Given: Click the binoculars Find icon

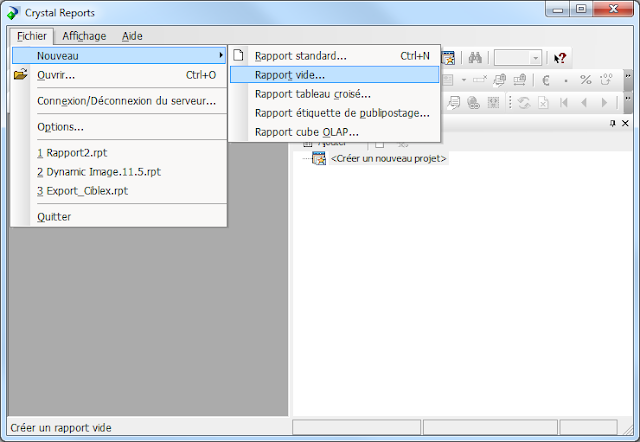Looking at the screenshot, I should pyautogui.click(x=475, y=58).
